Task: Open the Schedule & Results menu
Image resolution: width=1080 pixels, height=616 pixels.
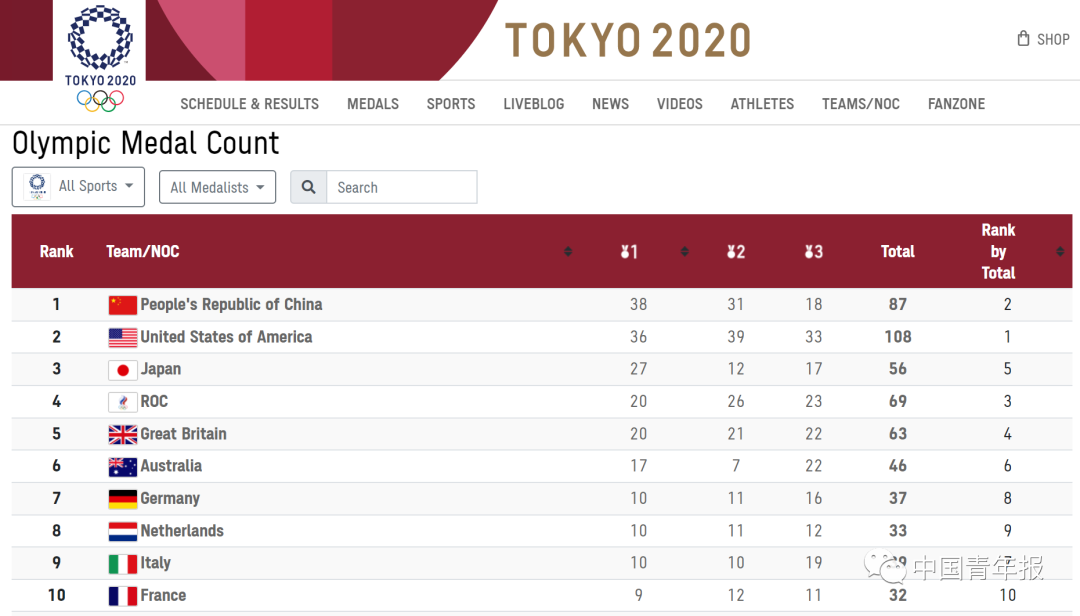Action: pyautogui.click(x=249, y=104)
